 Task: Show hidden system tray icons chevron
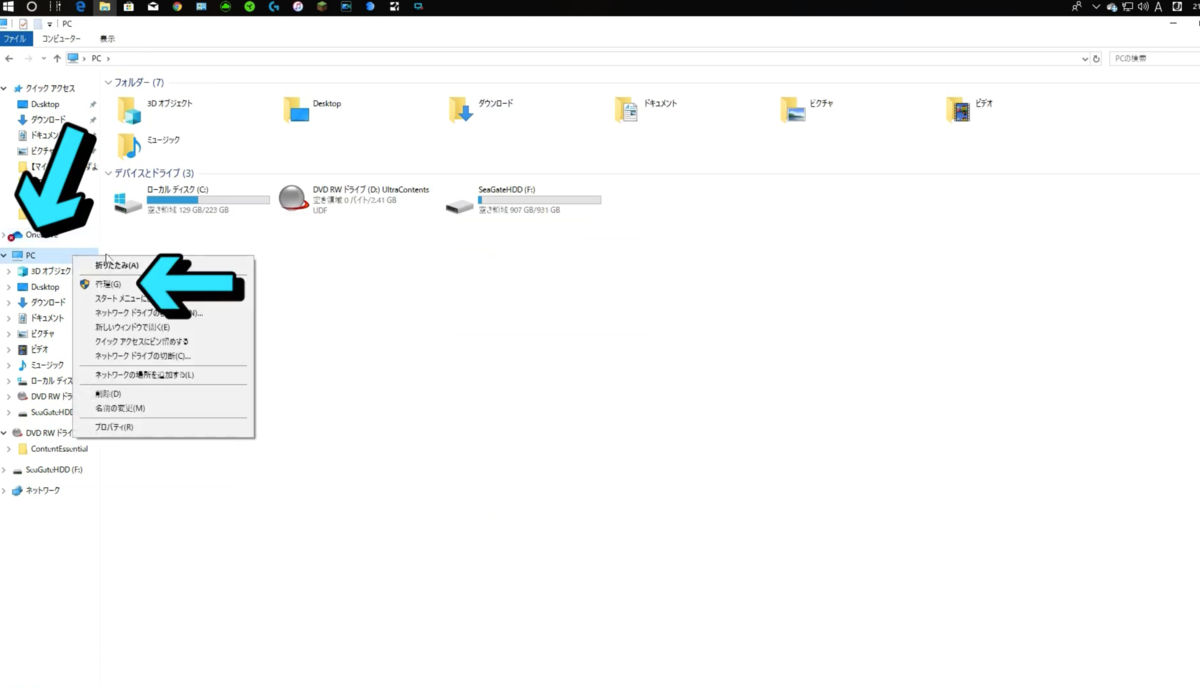click(1095, 6)
